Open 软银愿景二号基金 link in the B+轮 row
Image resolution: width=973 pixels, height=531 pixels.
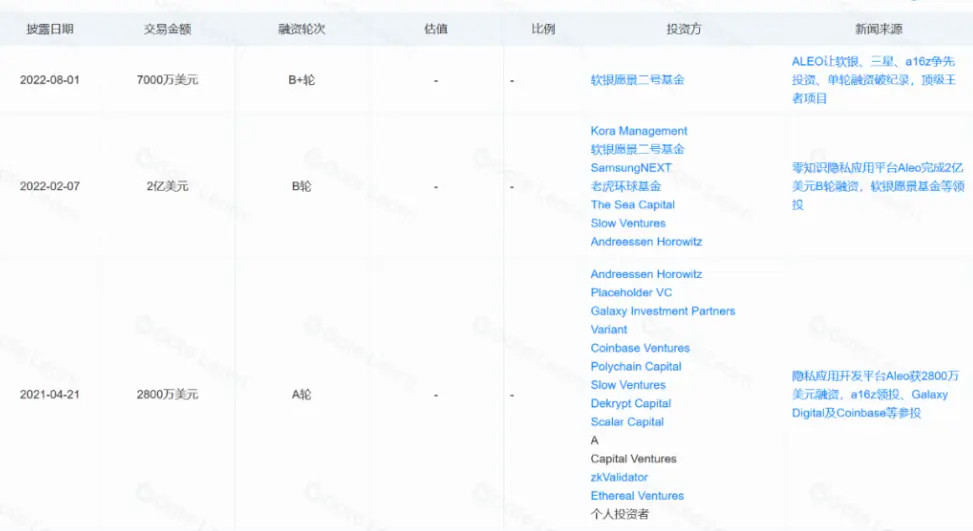pos(637,79)
